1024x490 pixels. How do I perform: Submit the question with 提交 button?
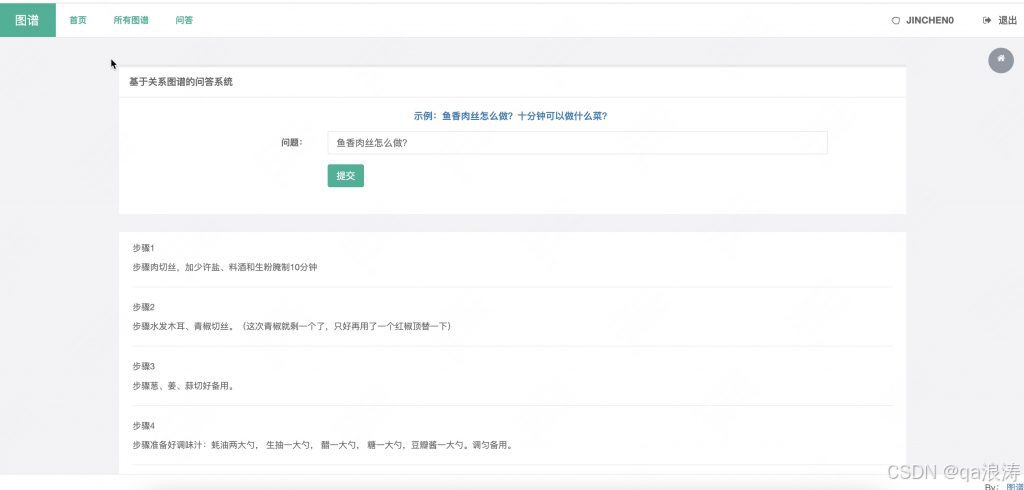345,176
